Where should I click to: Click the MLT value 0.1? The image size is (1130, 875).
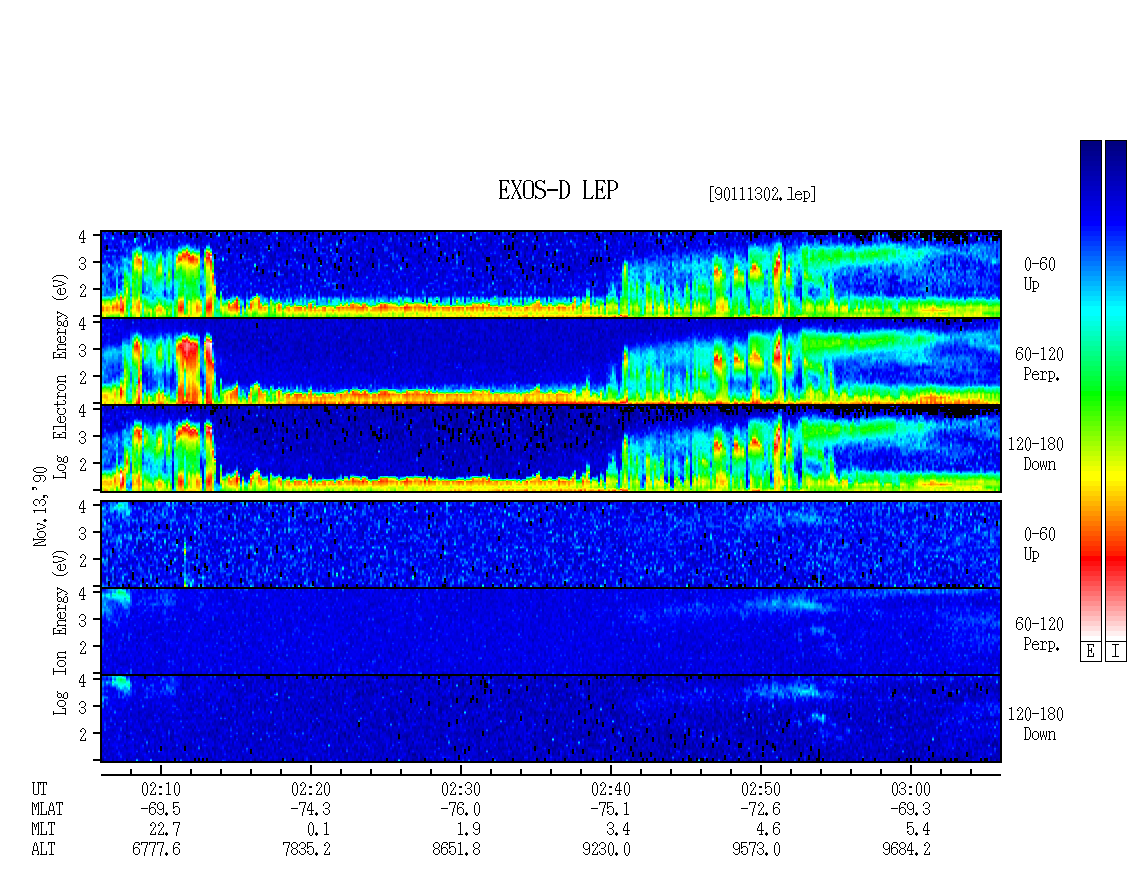(318, 830)
